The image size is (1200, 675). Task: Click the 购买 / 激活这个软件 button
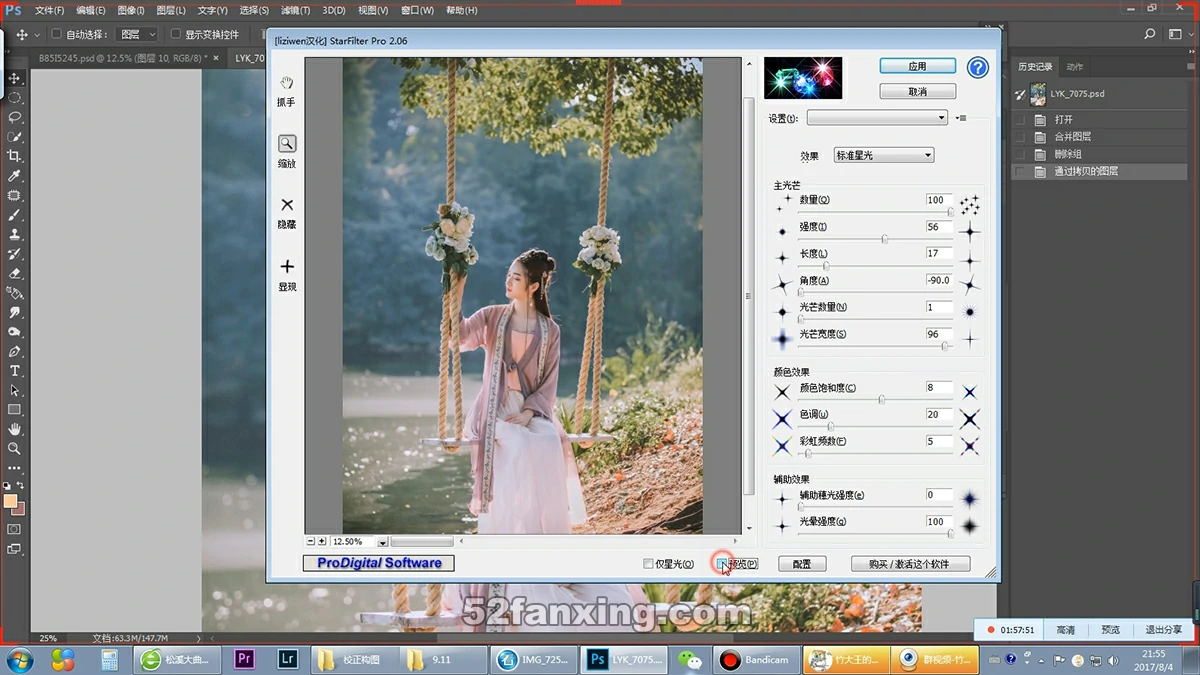[x=911, y=564]
